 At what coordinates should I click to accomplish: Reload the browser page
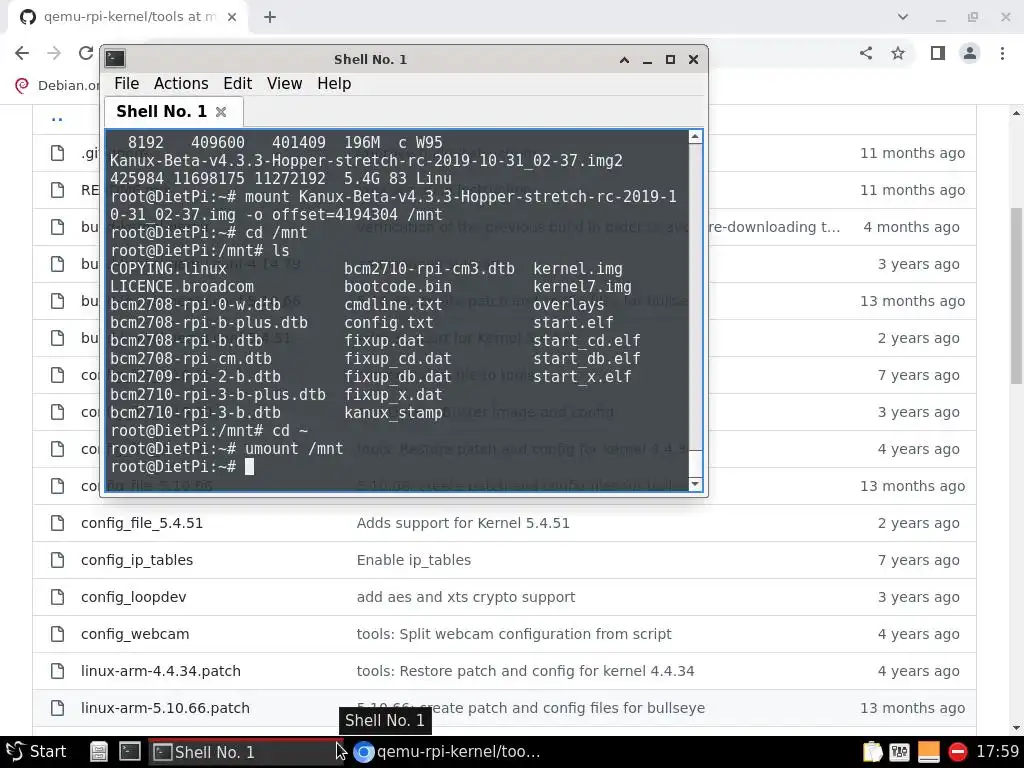tap(86, 53)
